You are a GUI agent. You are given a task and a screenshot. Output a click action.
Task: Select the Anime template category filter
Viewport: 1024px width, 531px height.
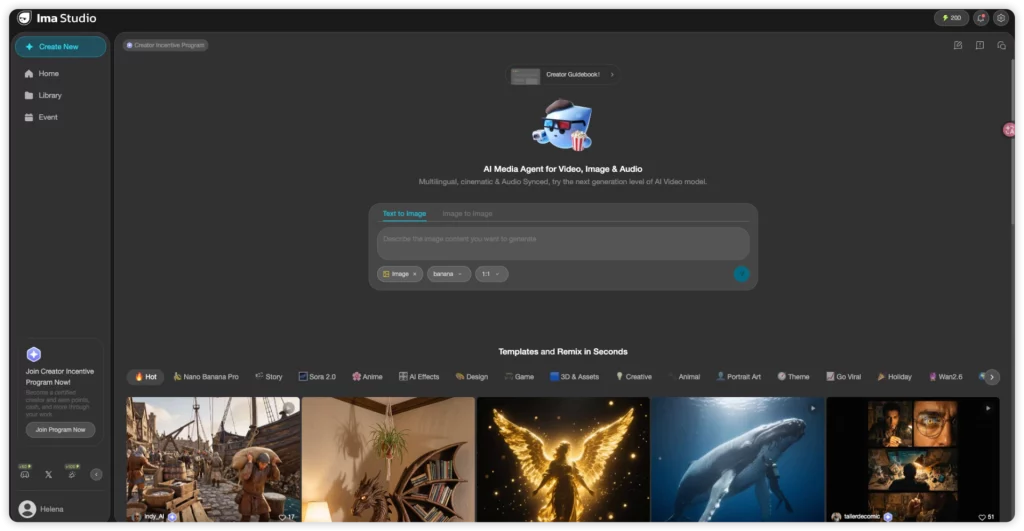[367, 377]
